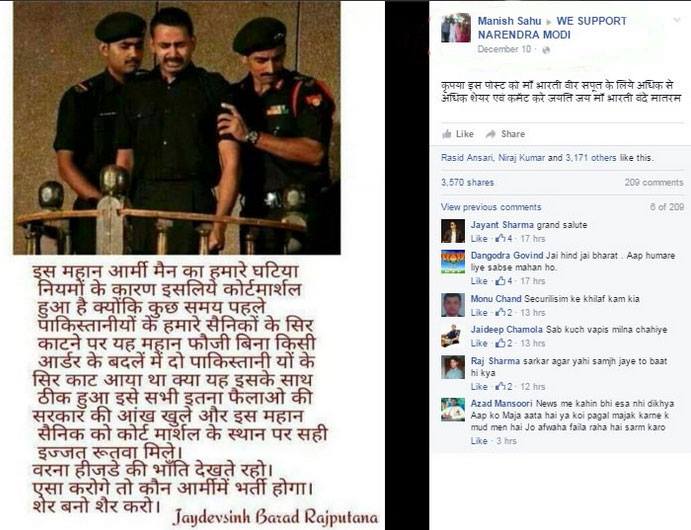Click the Like thumbs-up icon on post
The height and width of the screenshot is (530, 691).
pyautogui.click(x=446, y=134)
